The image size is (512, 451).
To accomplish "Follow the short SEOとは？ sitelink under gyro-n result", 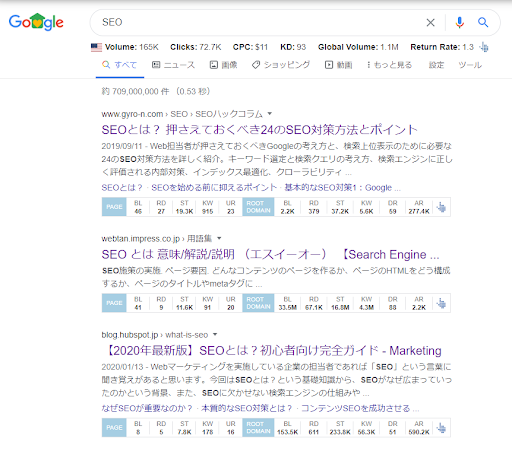I will pyautogui.click(x=122, y=188).
